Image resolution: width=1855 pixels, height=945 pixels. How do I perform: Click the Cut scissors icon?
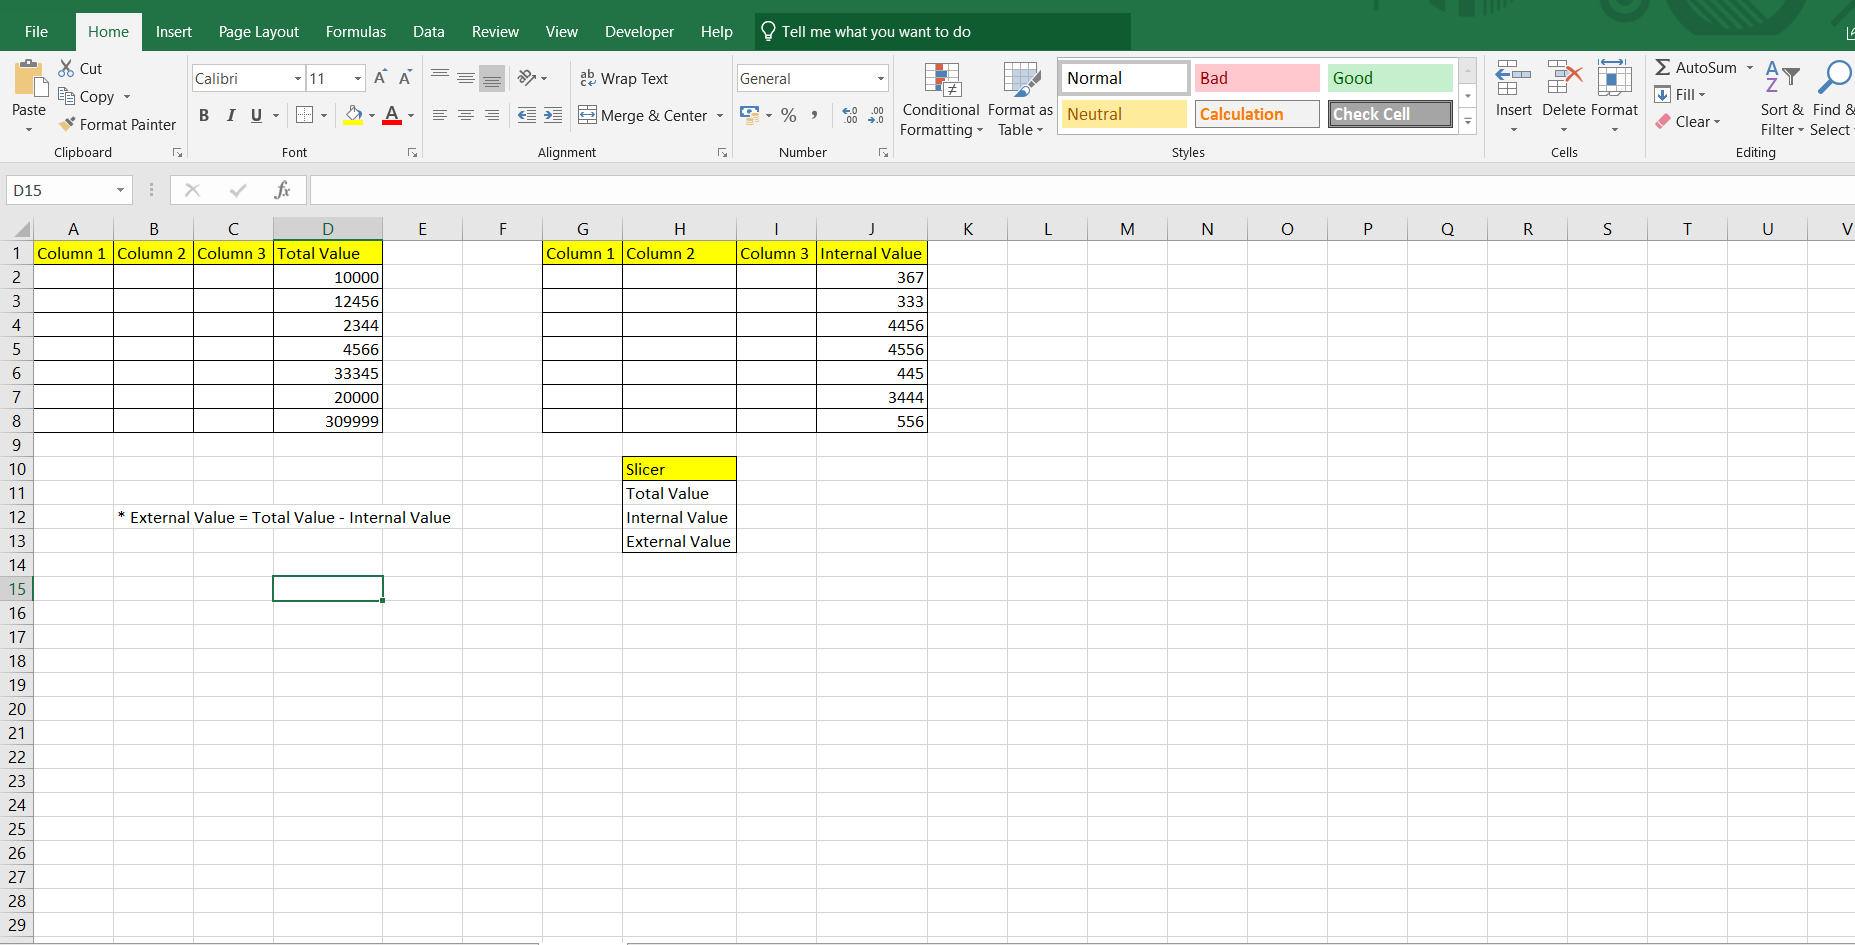pos(66,68)
